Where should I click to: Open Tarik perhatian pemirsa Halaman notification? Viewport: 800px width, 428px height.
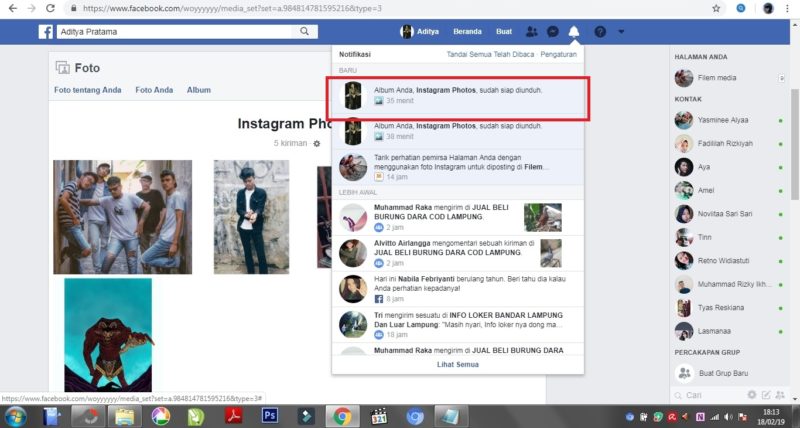click(x=458, y=167)
